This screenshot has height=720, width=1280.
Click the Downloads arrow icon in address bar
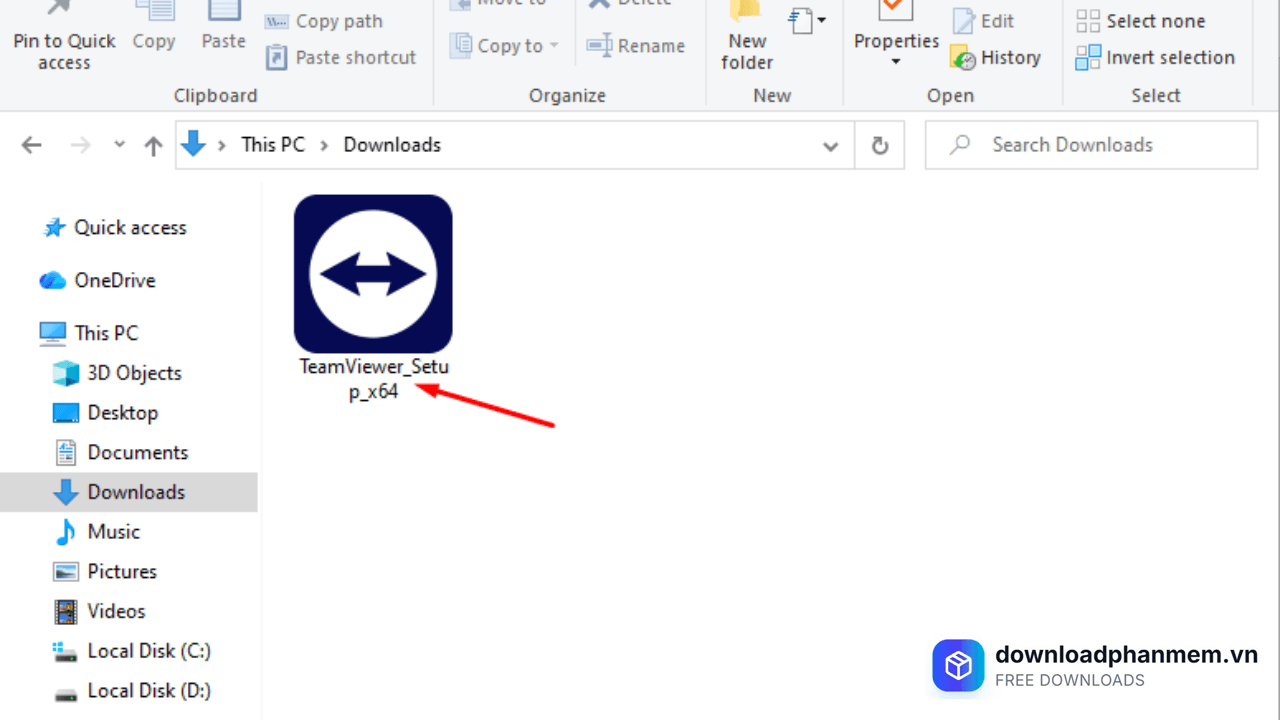[x=194, y=144]
